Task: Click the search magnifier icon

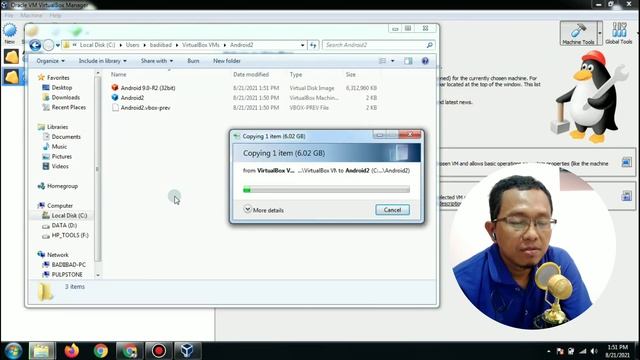Action: point(429,45)
